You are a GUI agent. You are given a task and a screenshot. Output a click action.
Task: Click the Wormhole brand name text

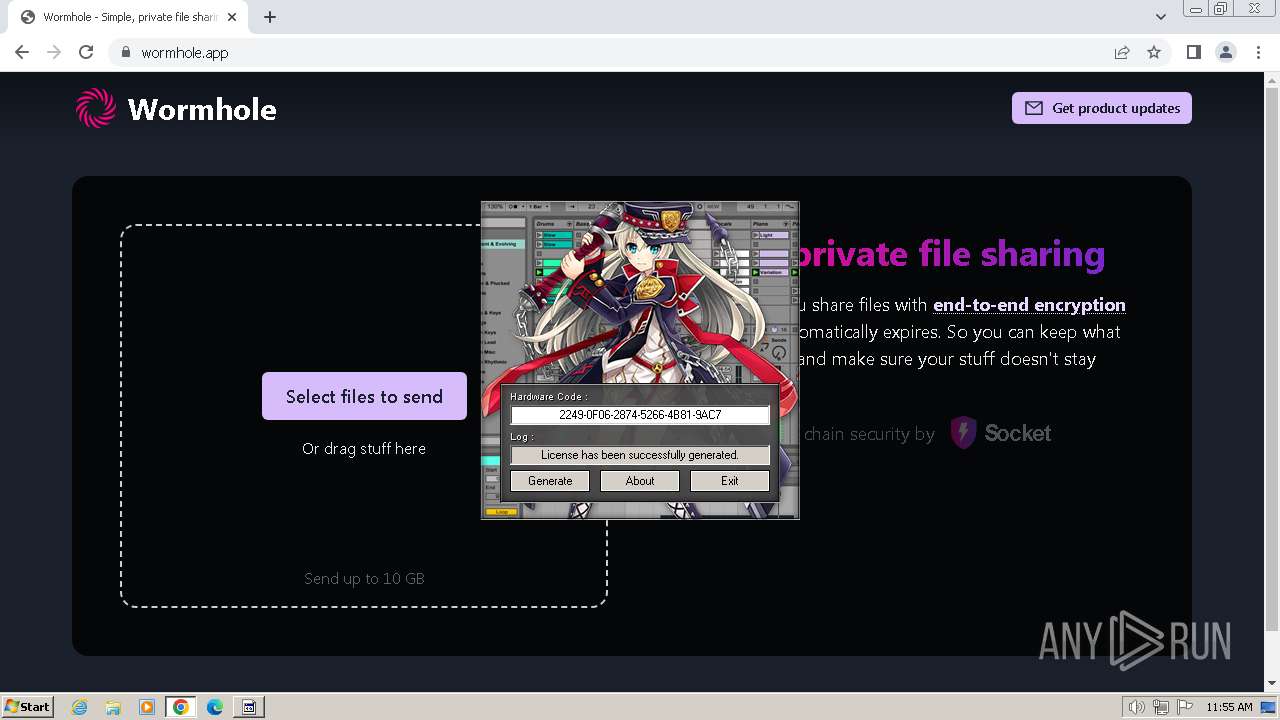tap(202, 109)
